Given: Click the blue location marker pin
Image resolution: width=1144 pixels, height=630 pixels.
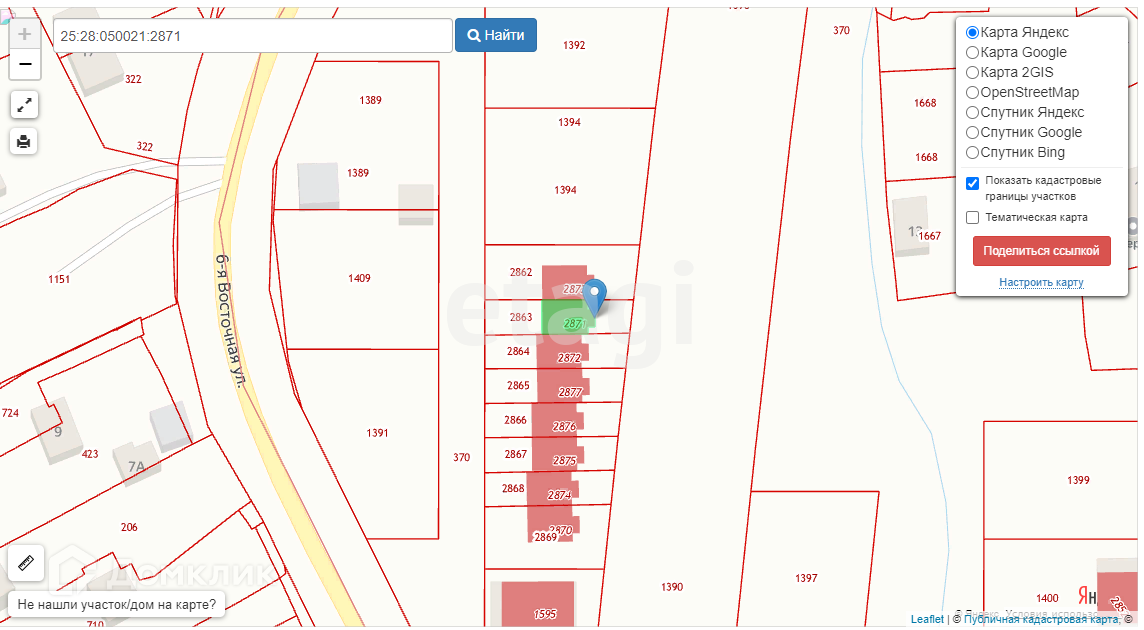Looking at the screenshot, I should point(595,296).
